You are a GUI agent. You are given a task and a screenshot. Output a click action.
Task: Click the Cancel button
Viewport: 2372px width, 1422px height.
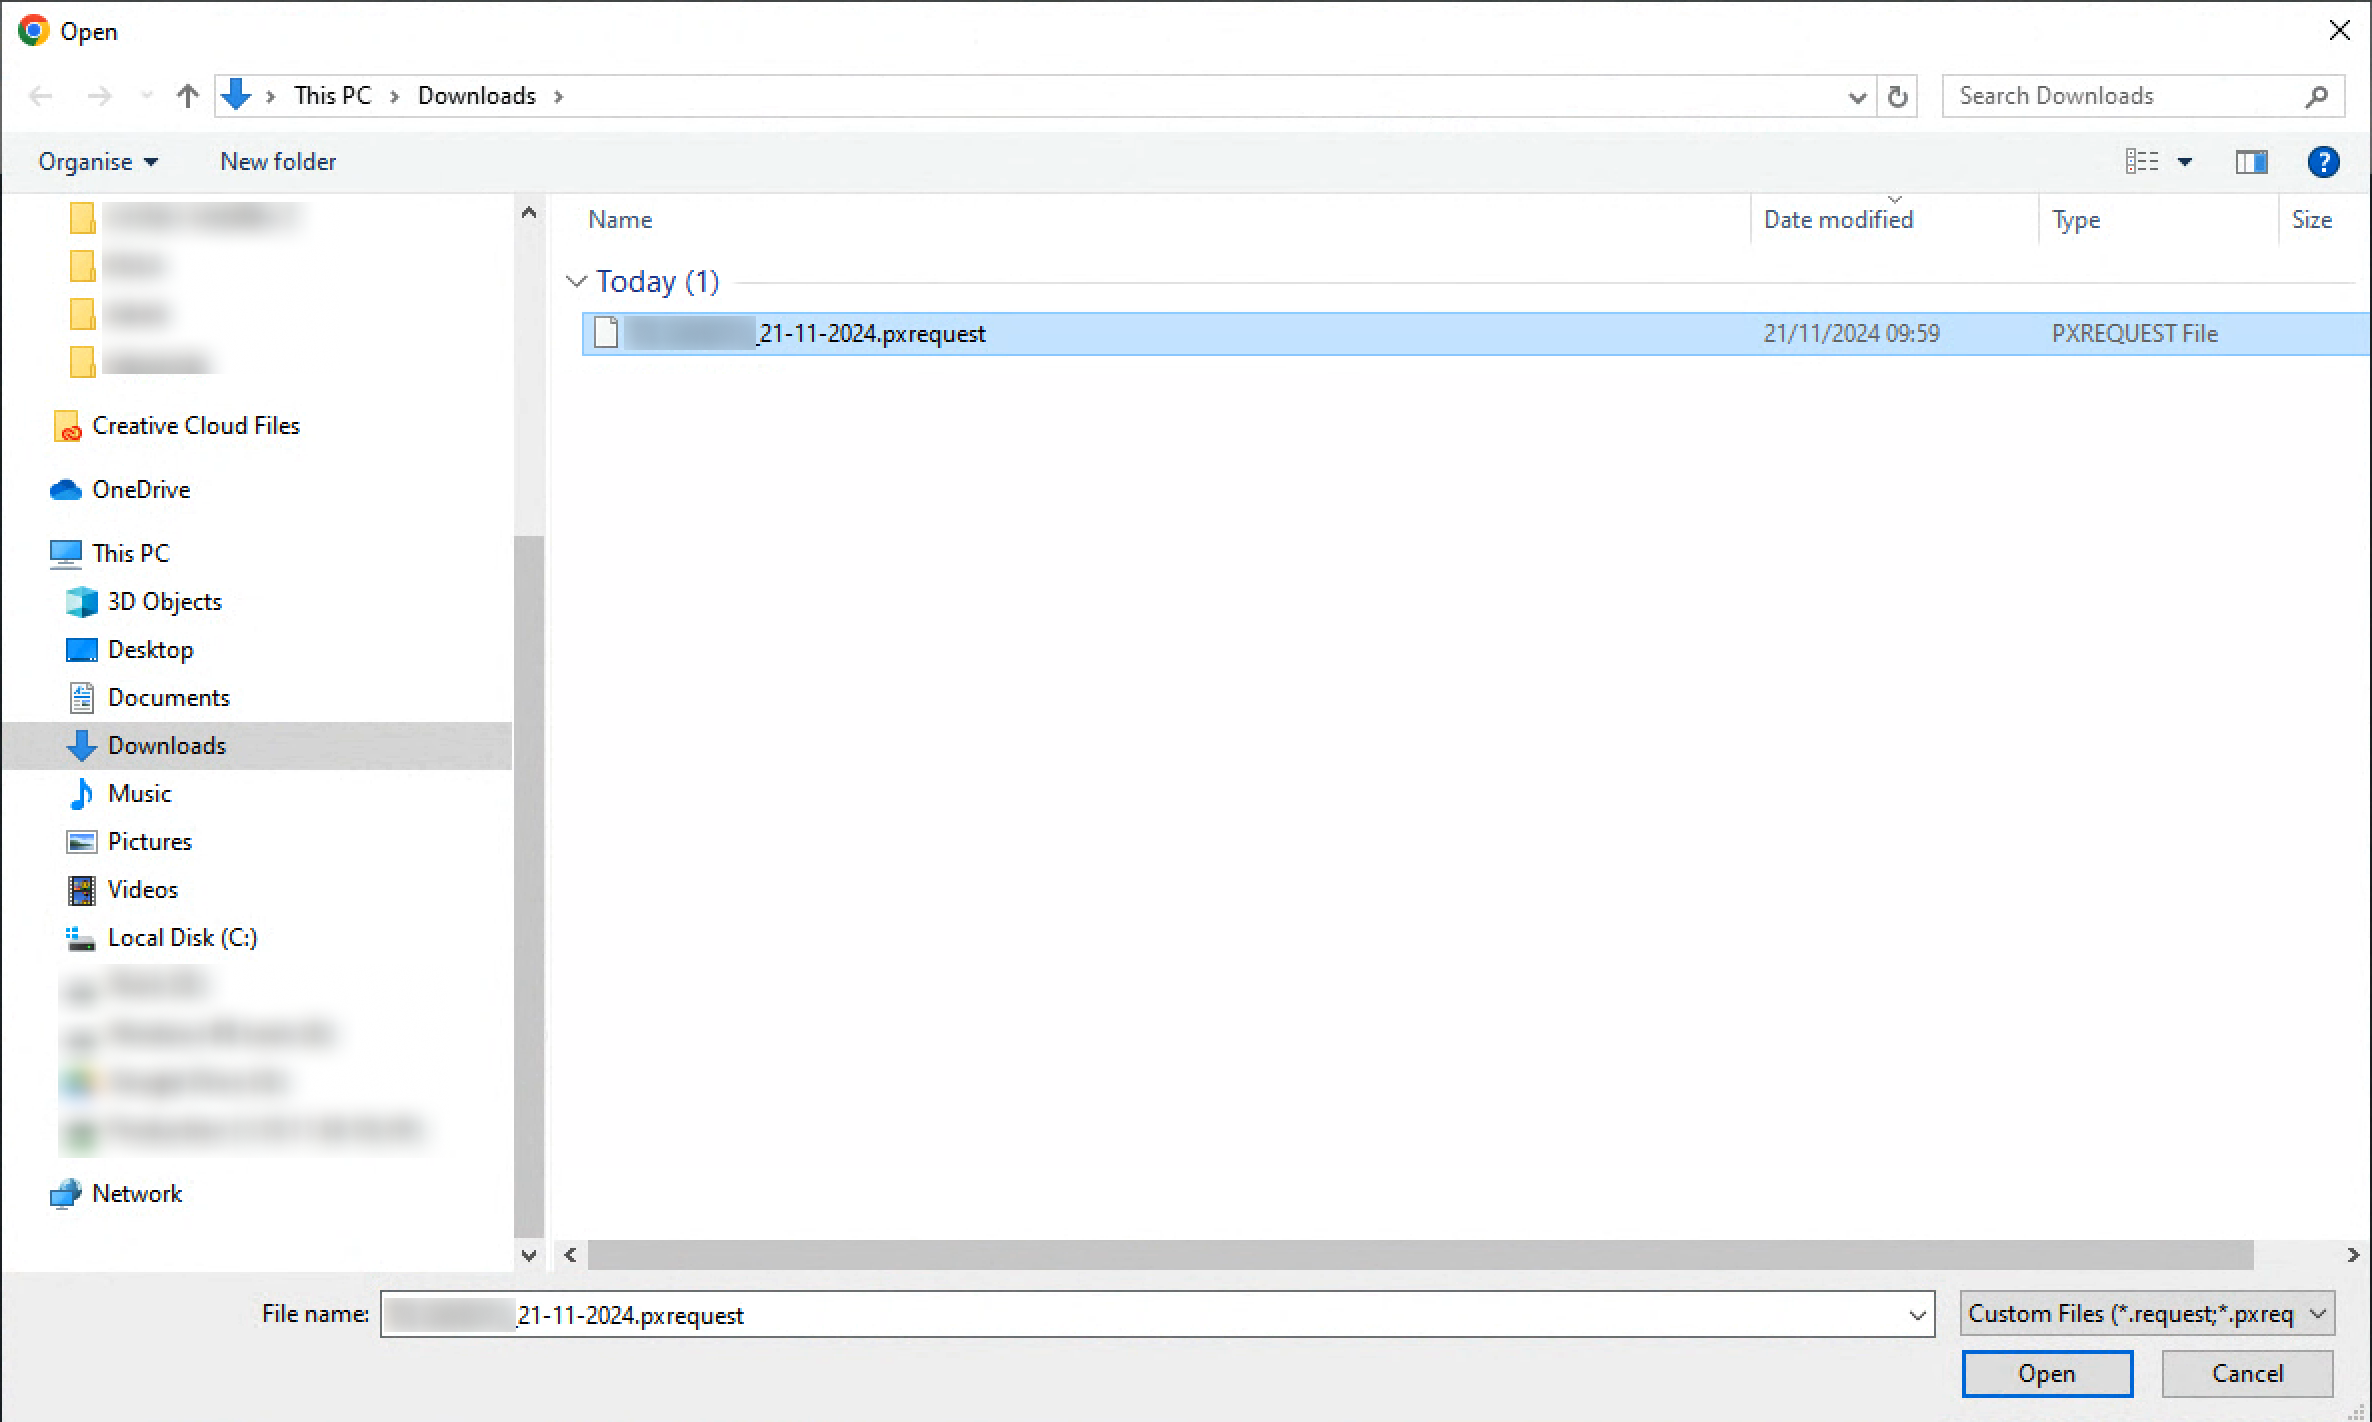point(2247,1374)
